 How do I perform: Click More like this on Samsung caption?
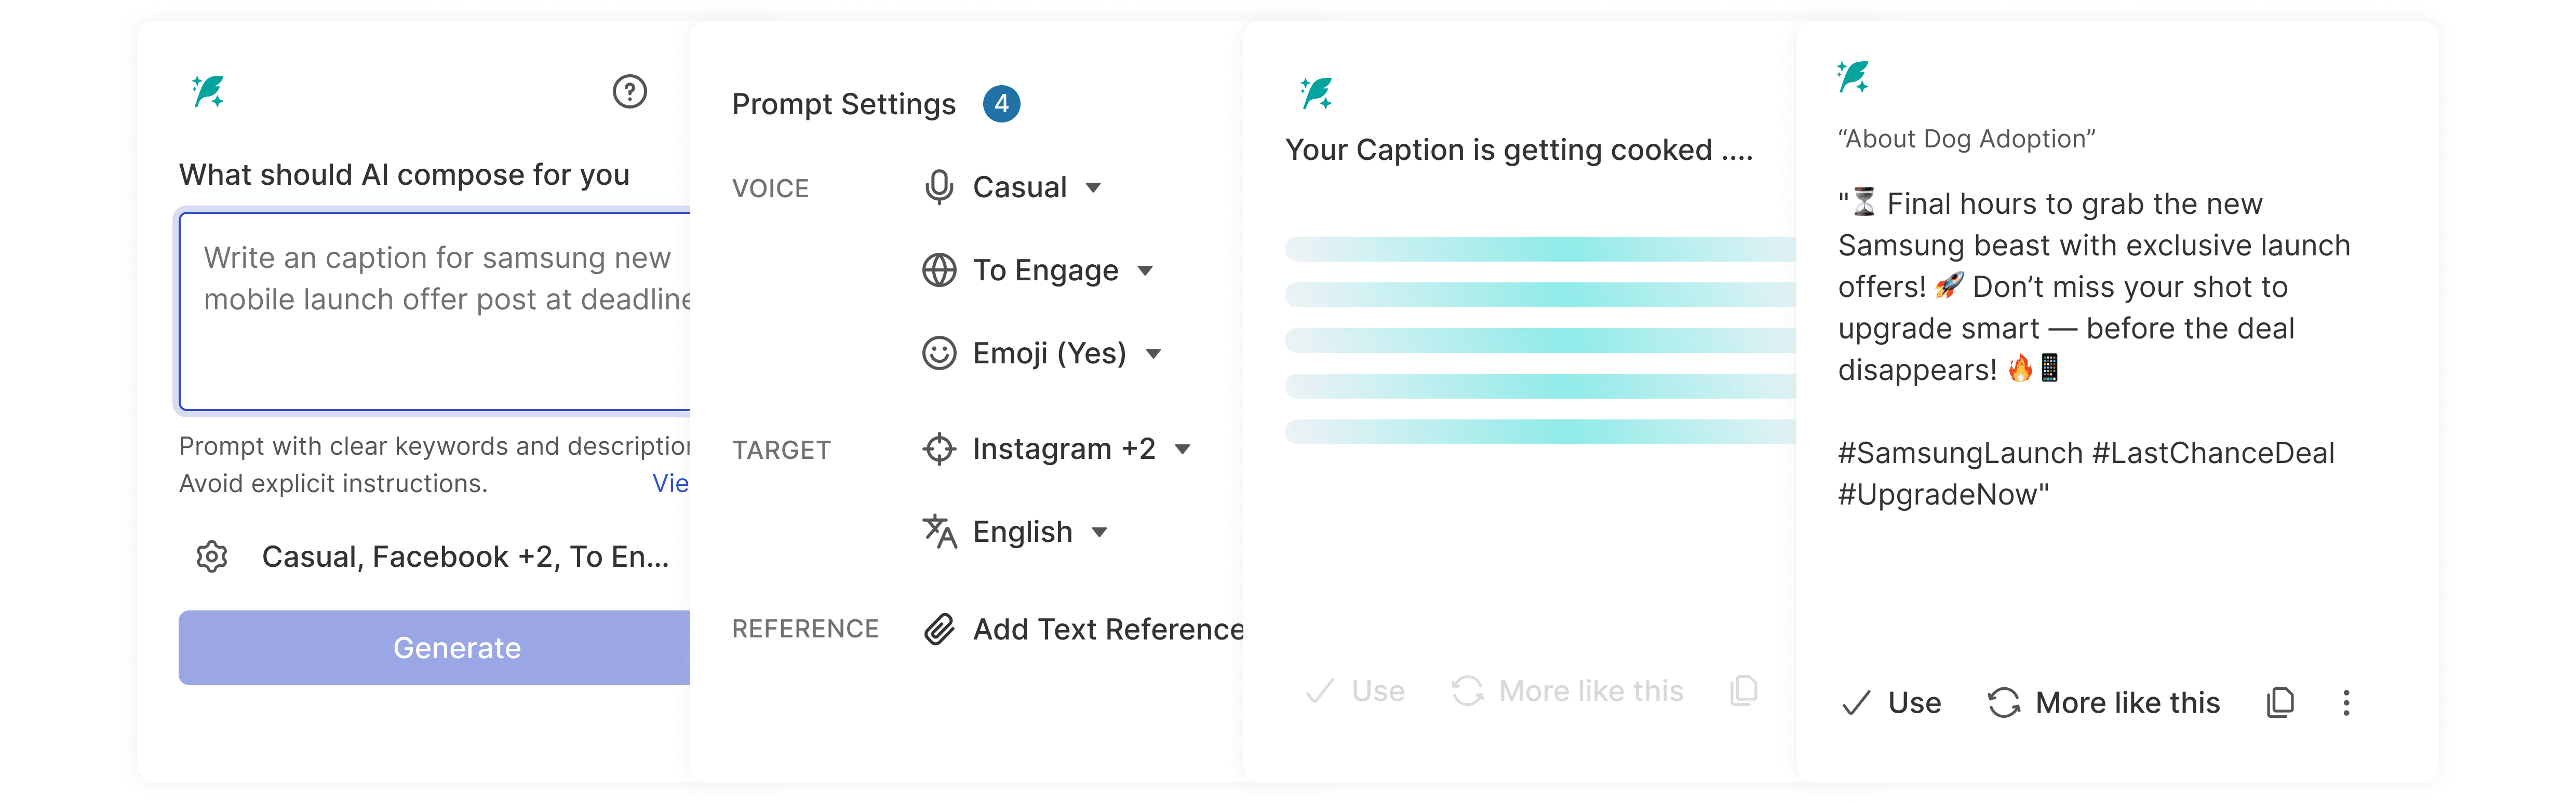pyautogui.click(x=2127, y=702)
